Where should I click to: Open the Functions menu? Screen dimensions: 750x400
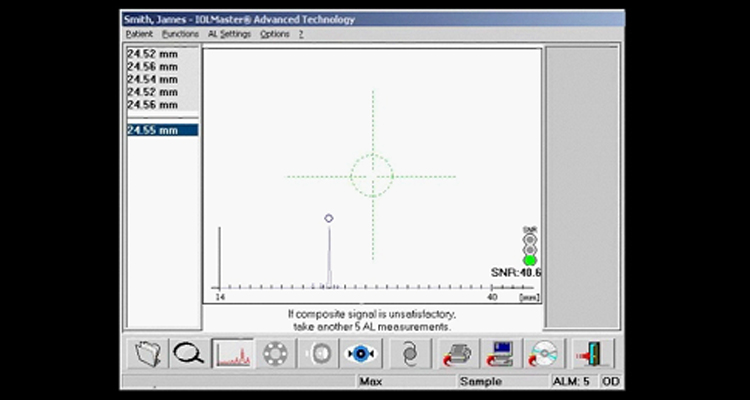180,34
